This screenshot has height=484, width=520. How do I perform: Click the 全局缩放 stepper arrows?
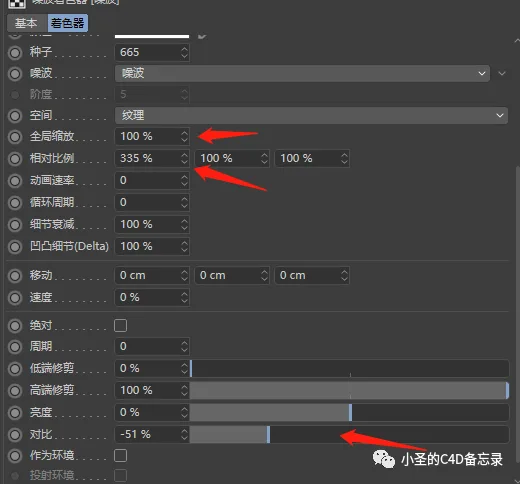click(184, 137)
